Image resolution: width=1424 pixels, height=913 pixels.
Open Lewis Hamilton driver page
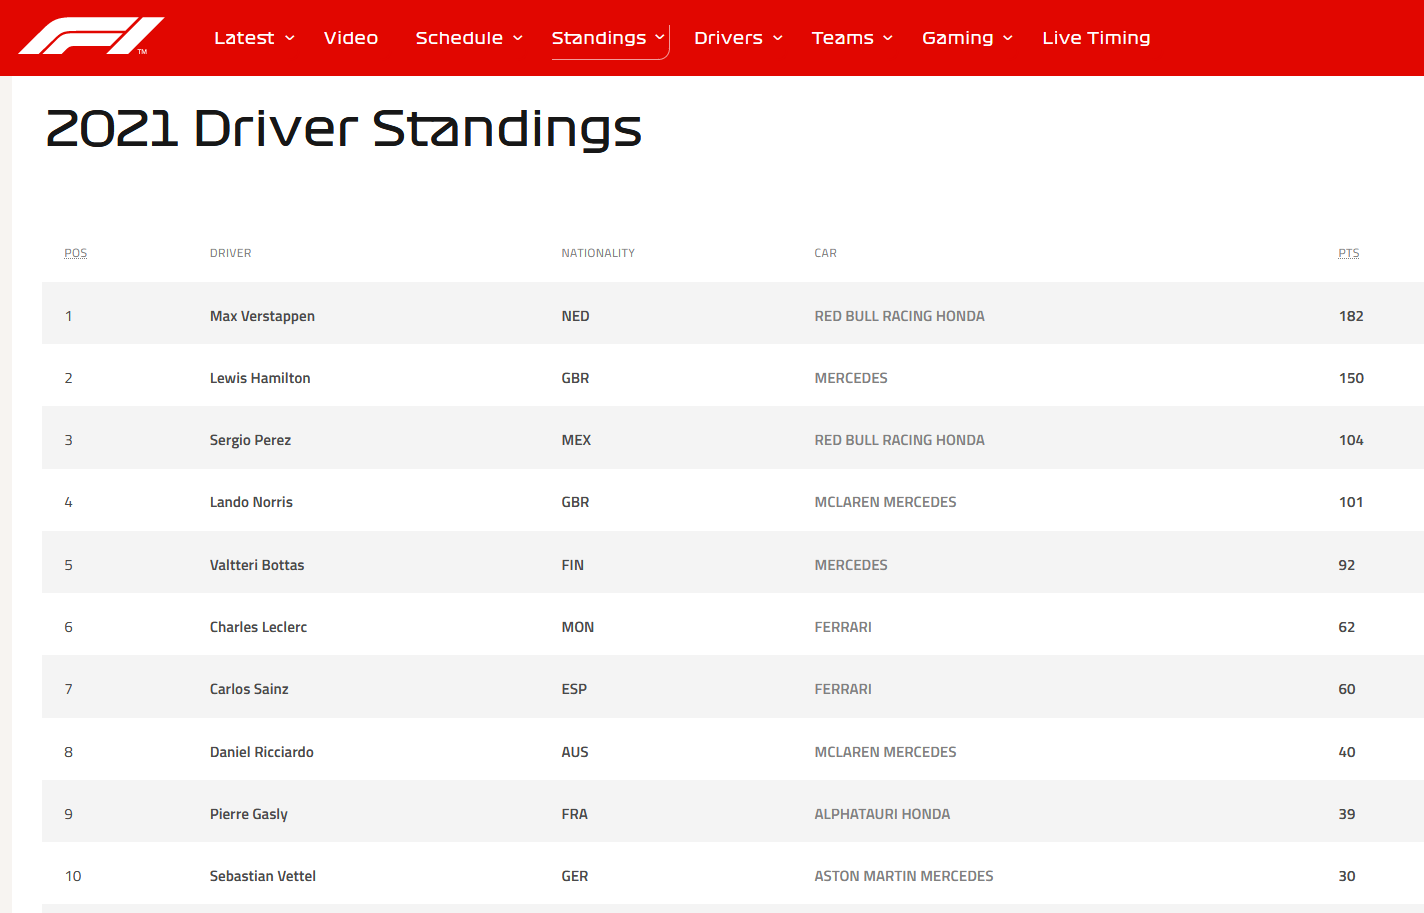pyautogui.click(x=260, y=378)
